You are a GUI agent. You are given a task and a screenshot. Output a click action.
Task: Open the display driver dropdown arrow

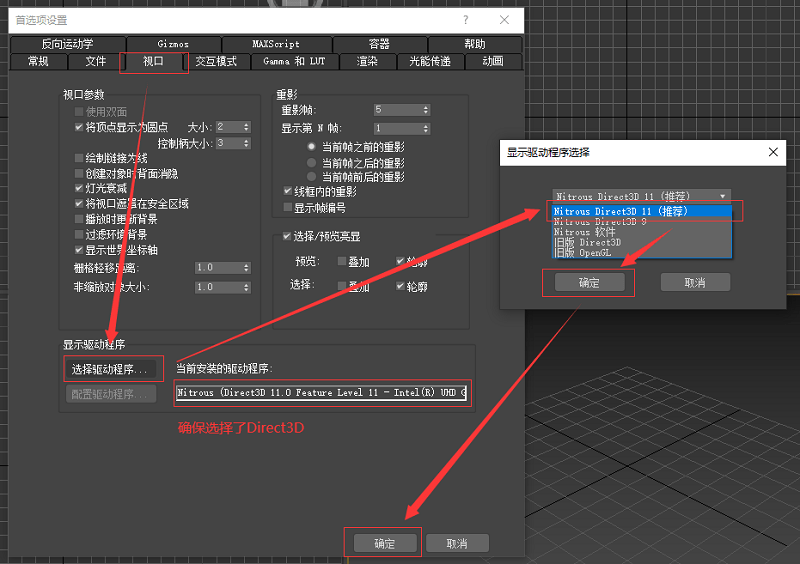722,197
